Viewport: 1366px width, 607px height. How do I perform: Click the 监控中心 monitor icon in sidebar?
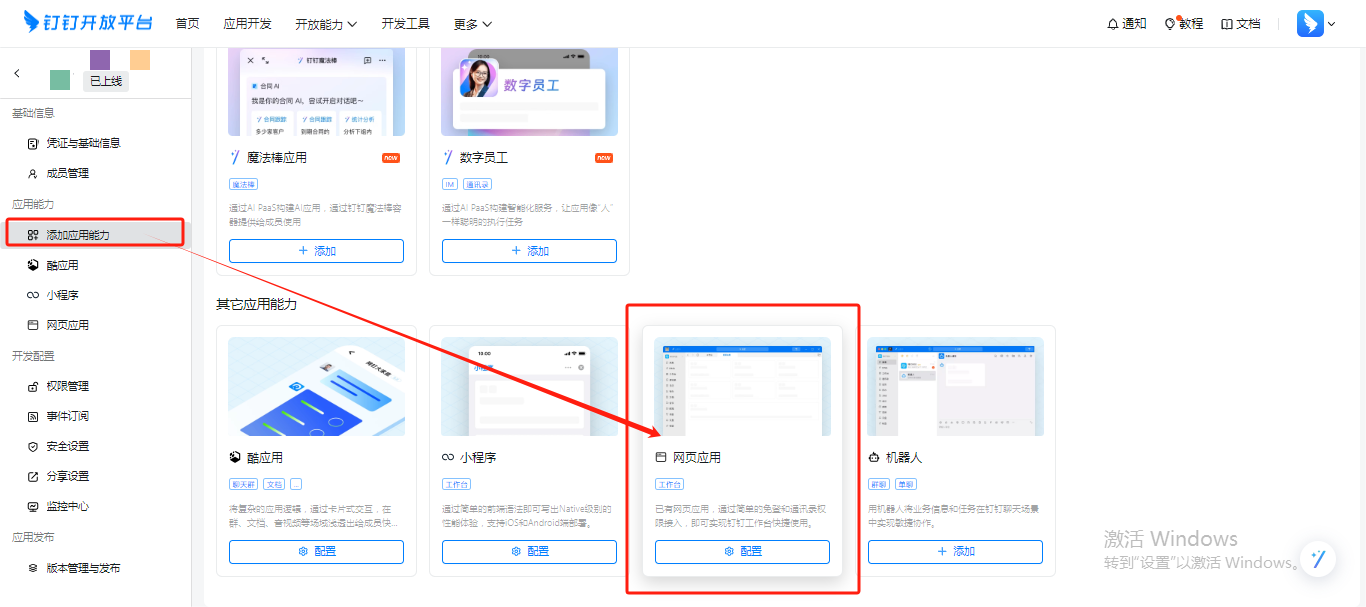pyautogui.click(x=33, y=506)
